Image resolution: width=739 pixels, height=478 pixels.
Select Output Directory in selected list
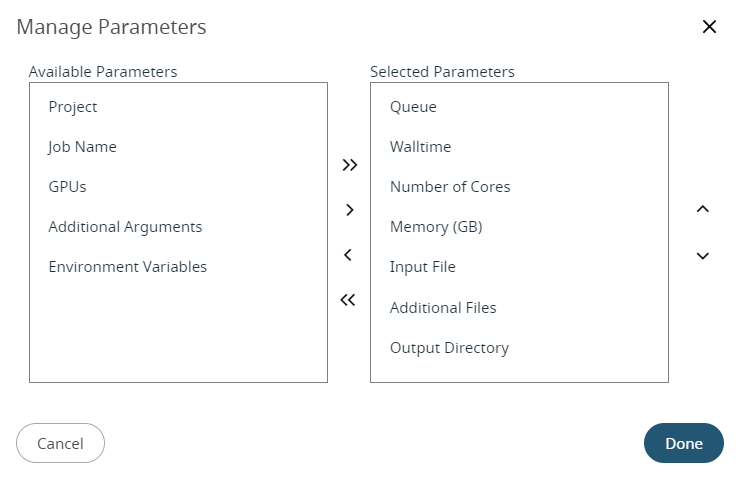(x=449, y=348)
